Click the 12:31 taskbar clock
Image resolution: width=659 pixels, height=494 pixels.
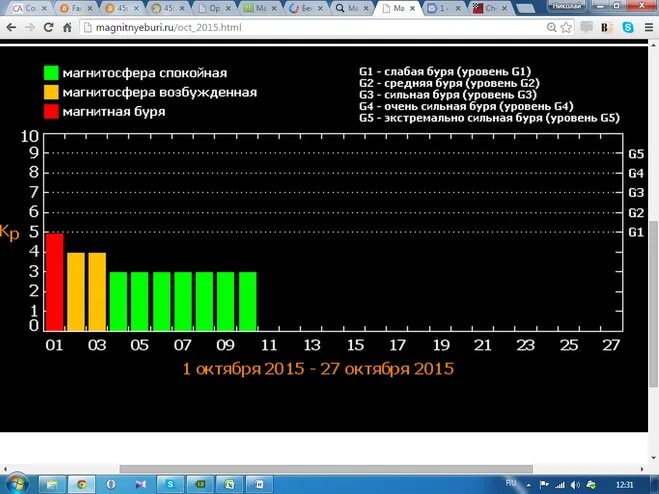click(x=625, y=485)
